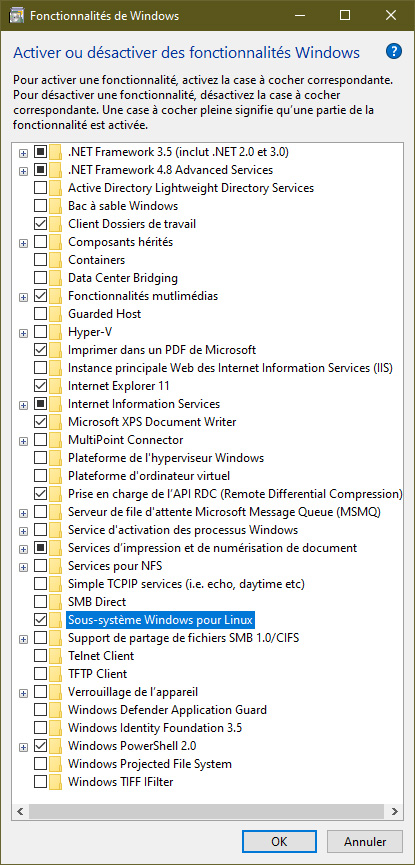The height and width of the screenshot is (865, 415).
Task: Expand Services pour NFS node
Action: click(23, 567)
